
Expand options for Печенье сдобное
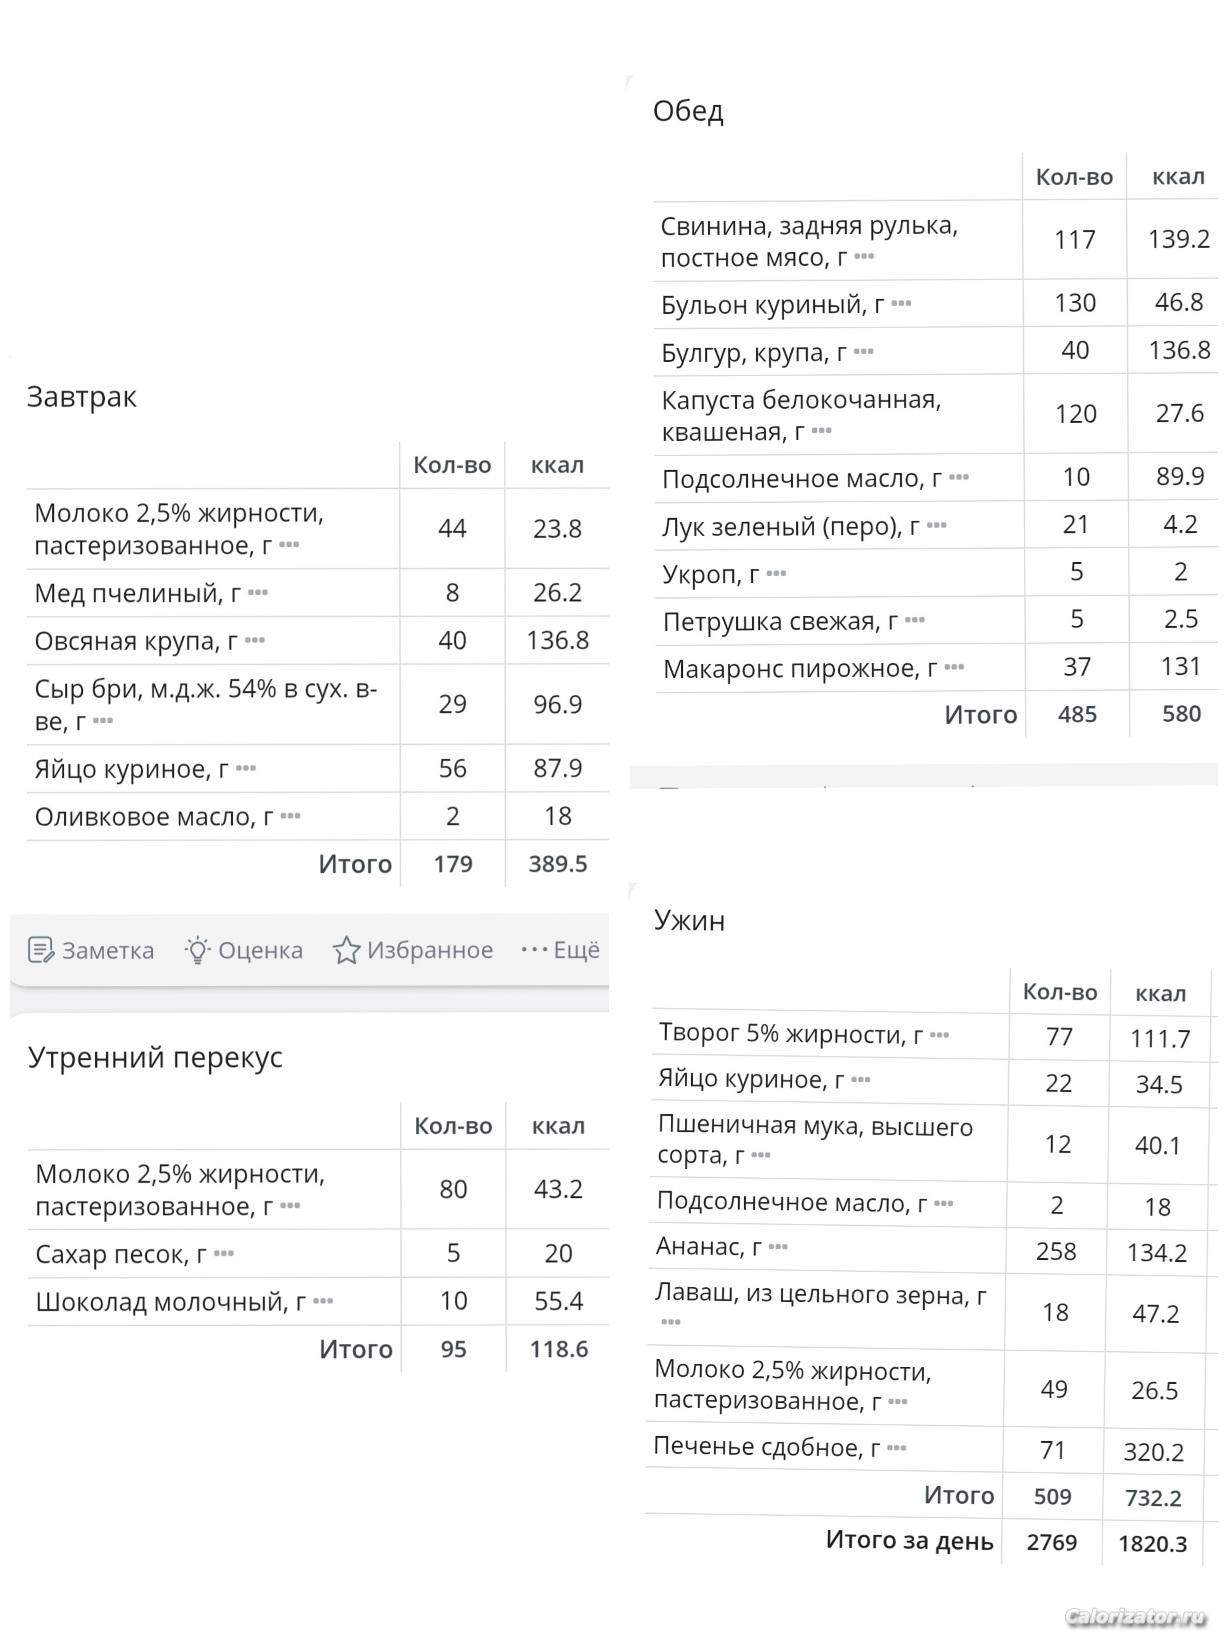pos(896,1448)
